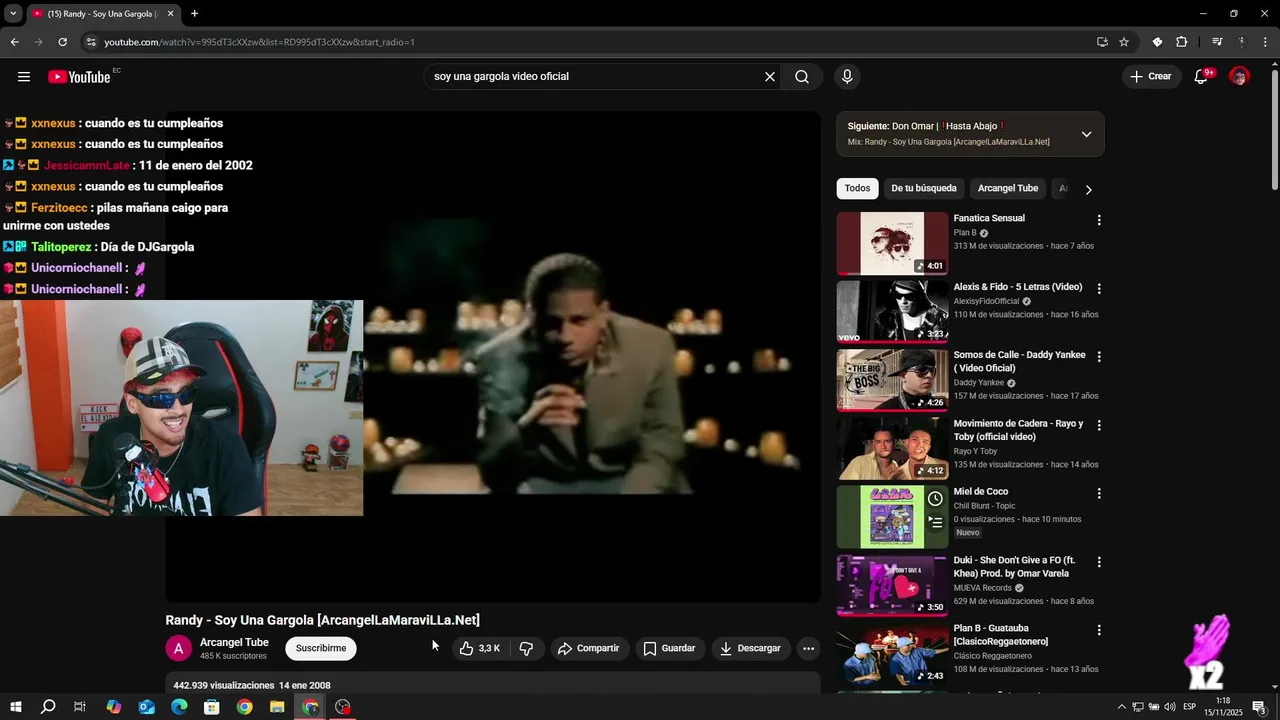Open the Somos de Calle thumbnail
1280x720 pixels.
(x=892, y=380)
